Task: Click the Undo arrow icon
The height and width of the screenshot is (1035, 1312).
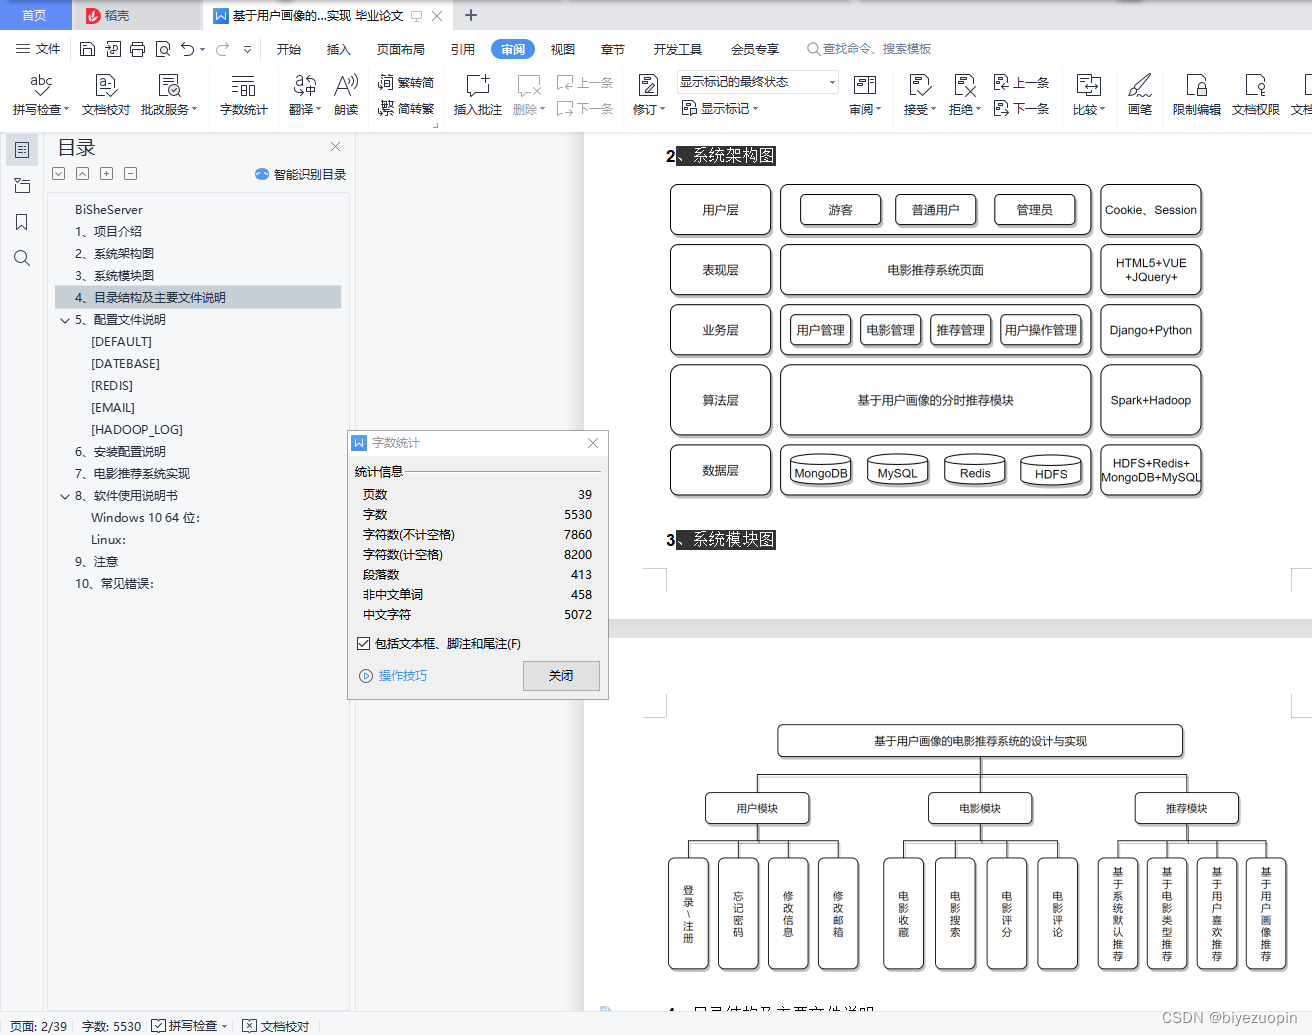Action: tap(187, 49)
